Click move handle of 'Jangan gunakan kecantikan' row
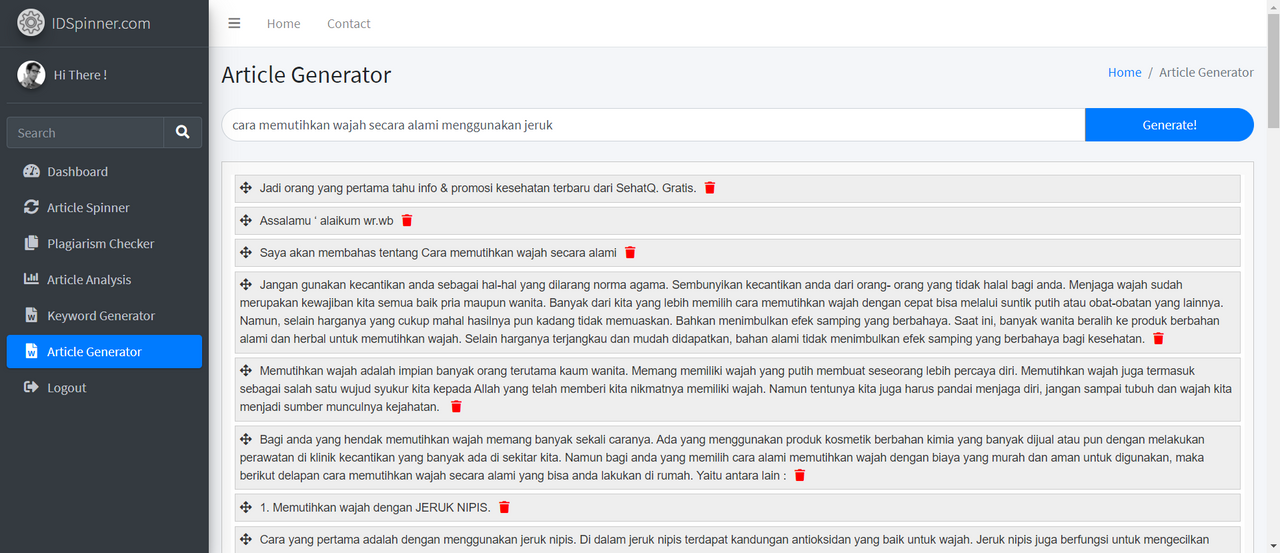Viewport: 1280px width, 553px height. [246, 284]
